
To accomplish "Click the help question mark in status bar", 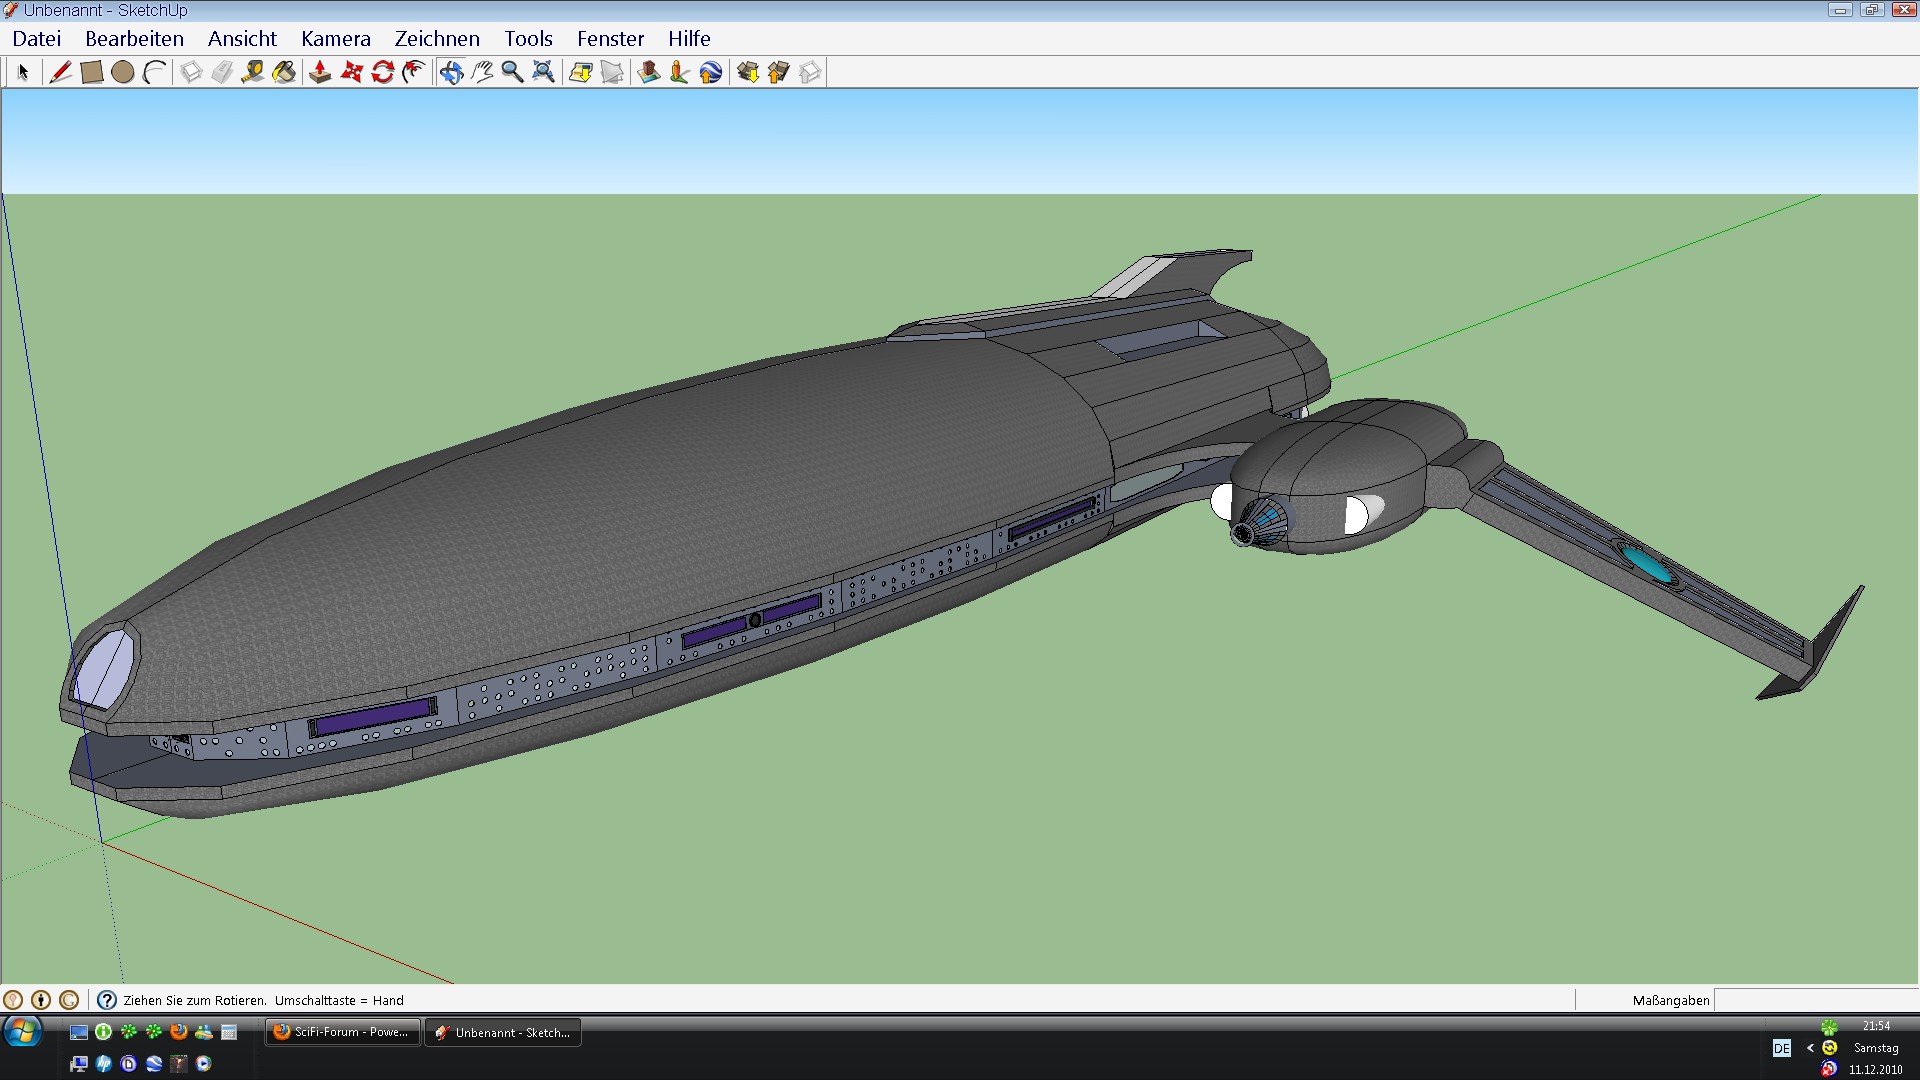I will coord(107,1000).
